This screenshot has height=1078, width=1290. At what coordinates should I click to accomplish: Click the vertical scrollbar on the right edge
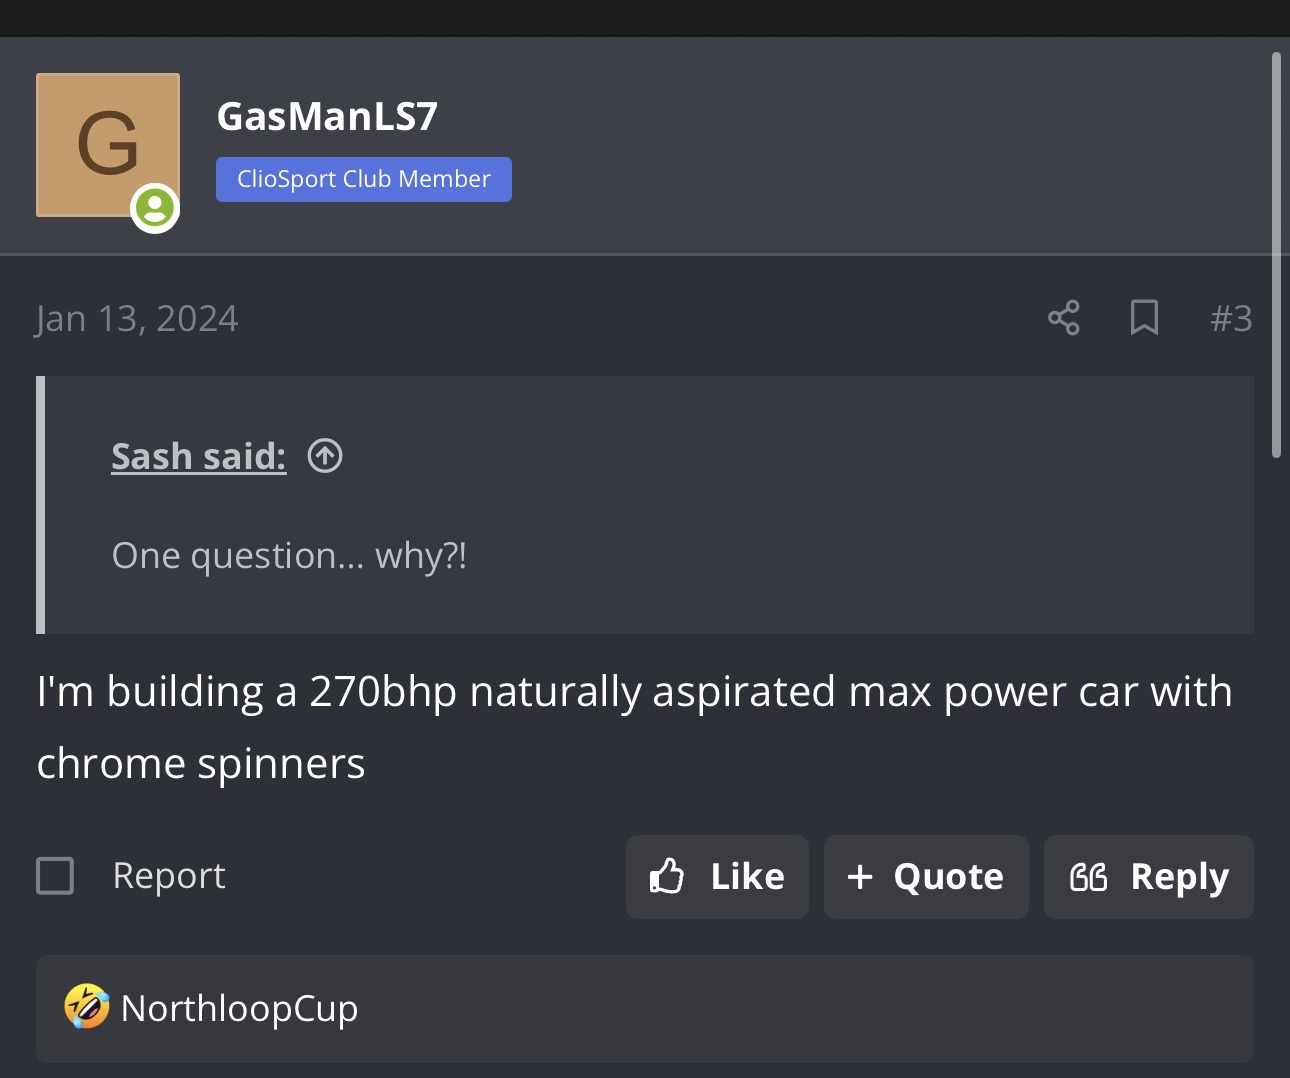point(1276,255)
